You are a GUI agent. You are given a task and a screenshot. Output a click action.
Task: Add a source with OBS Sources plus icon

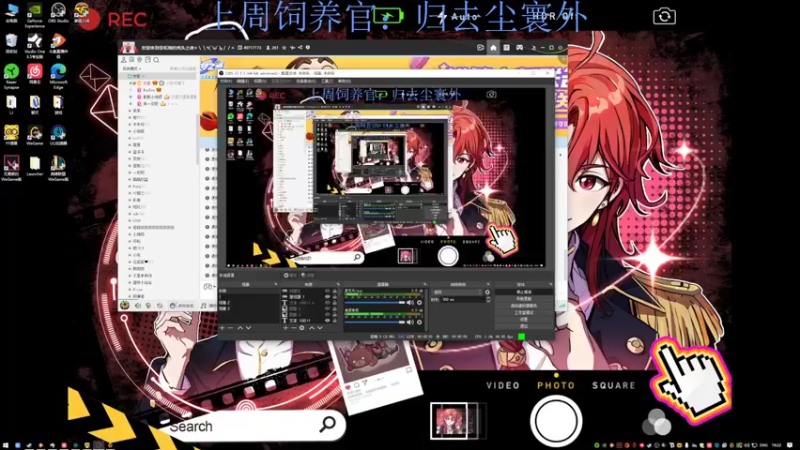tap(286, 328)
